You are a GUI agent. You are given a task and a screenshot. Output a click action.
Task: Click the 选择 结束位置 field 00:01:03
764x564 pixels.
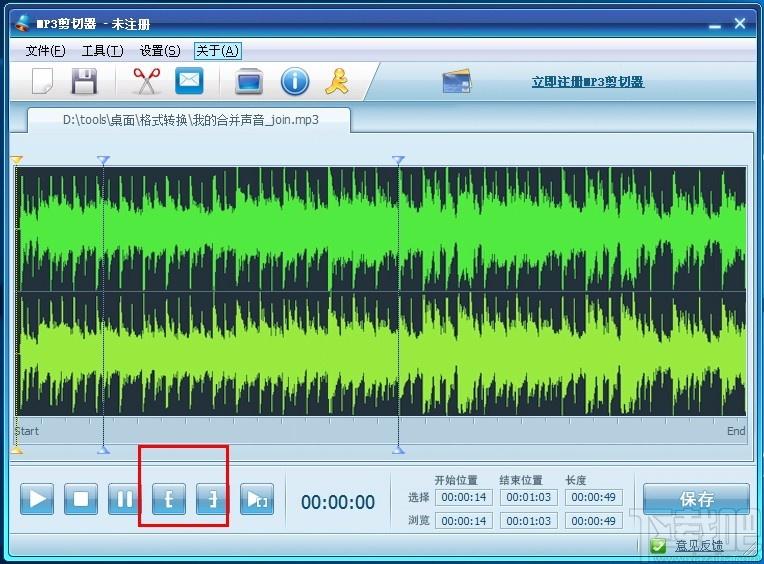tap(529, 497)
